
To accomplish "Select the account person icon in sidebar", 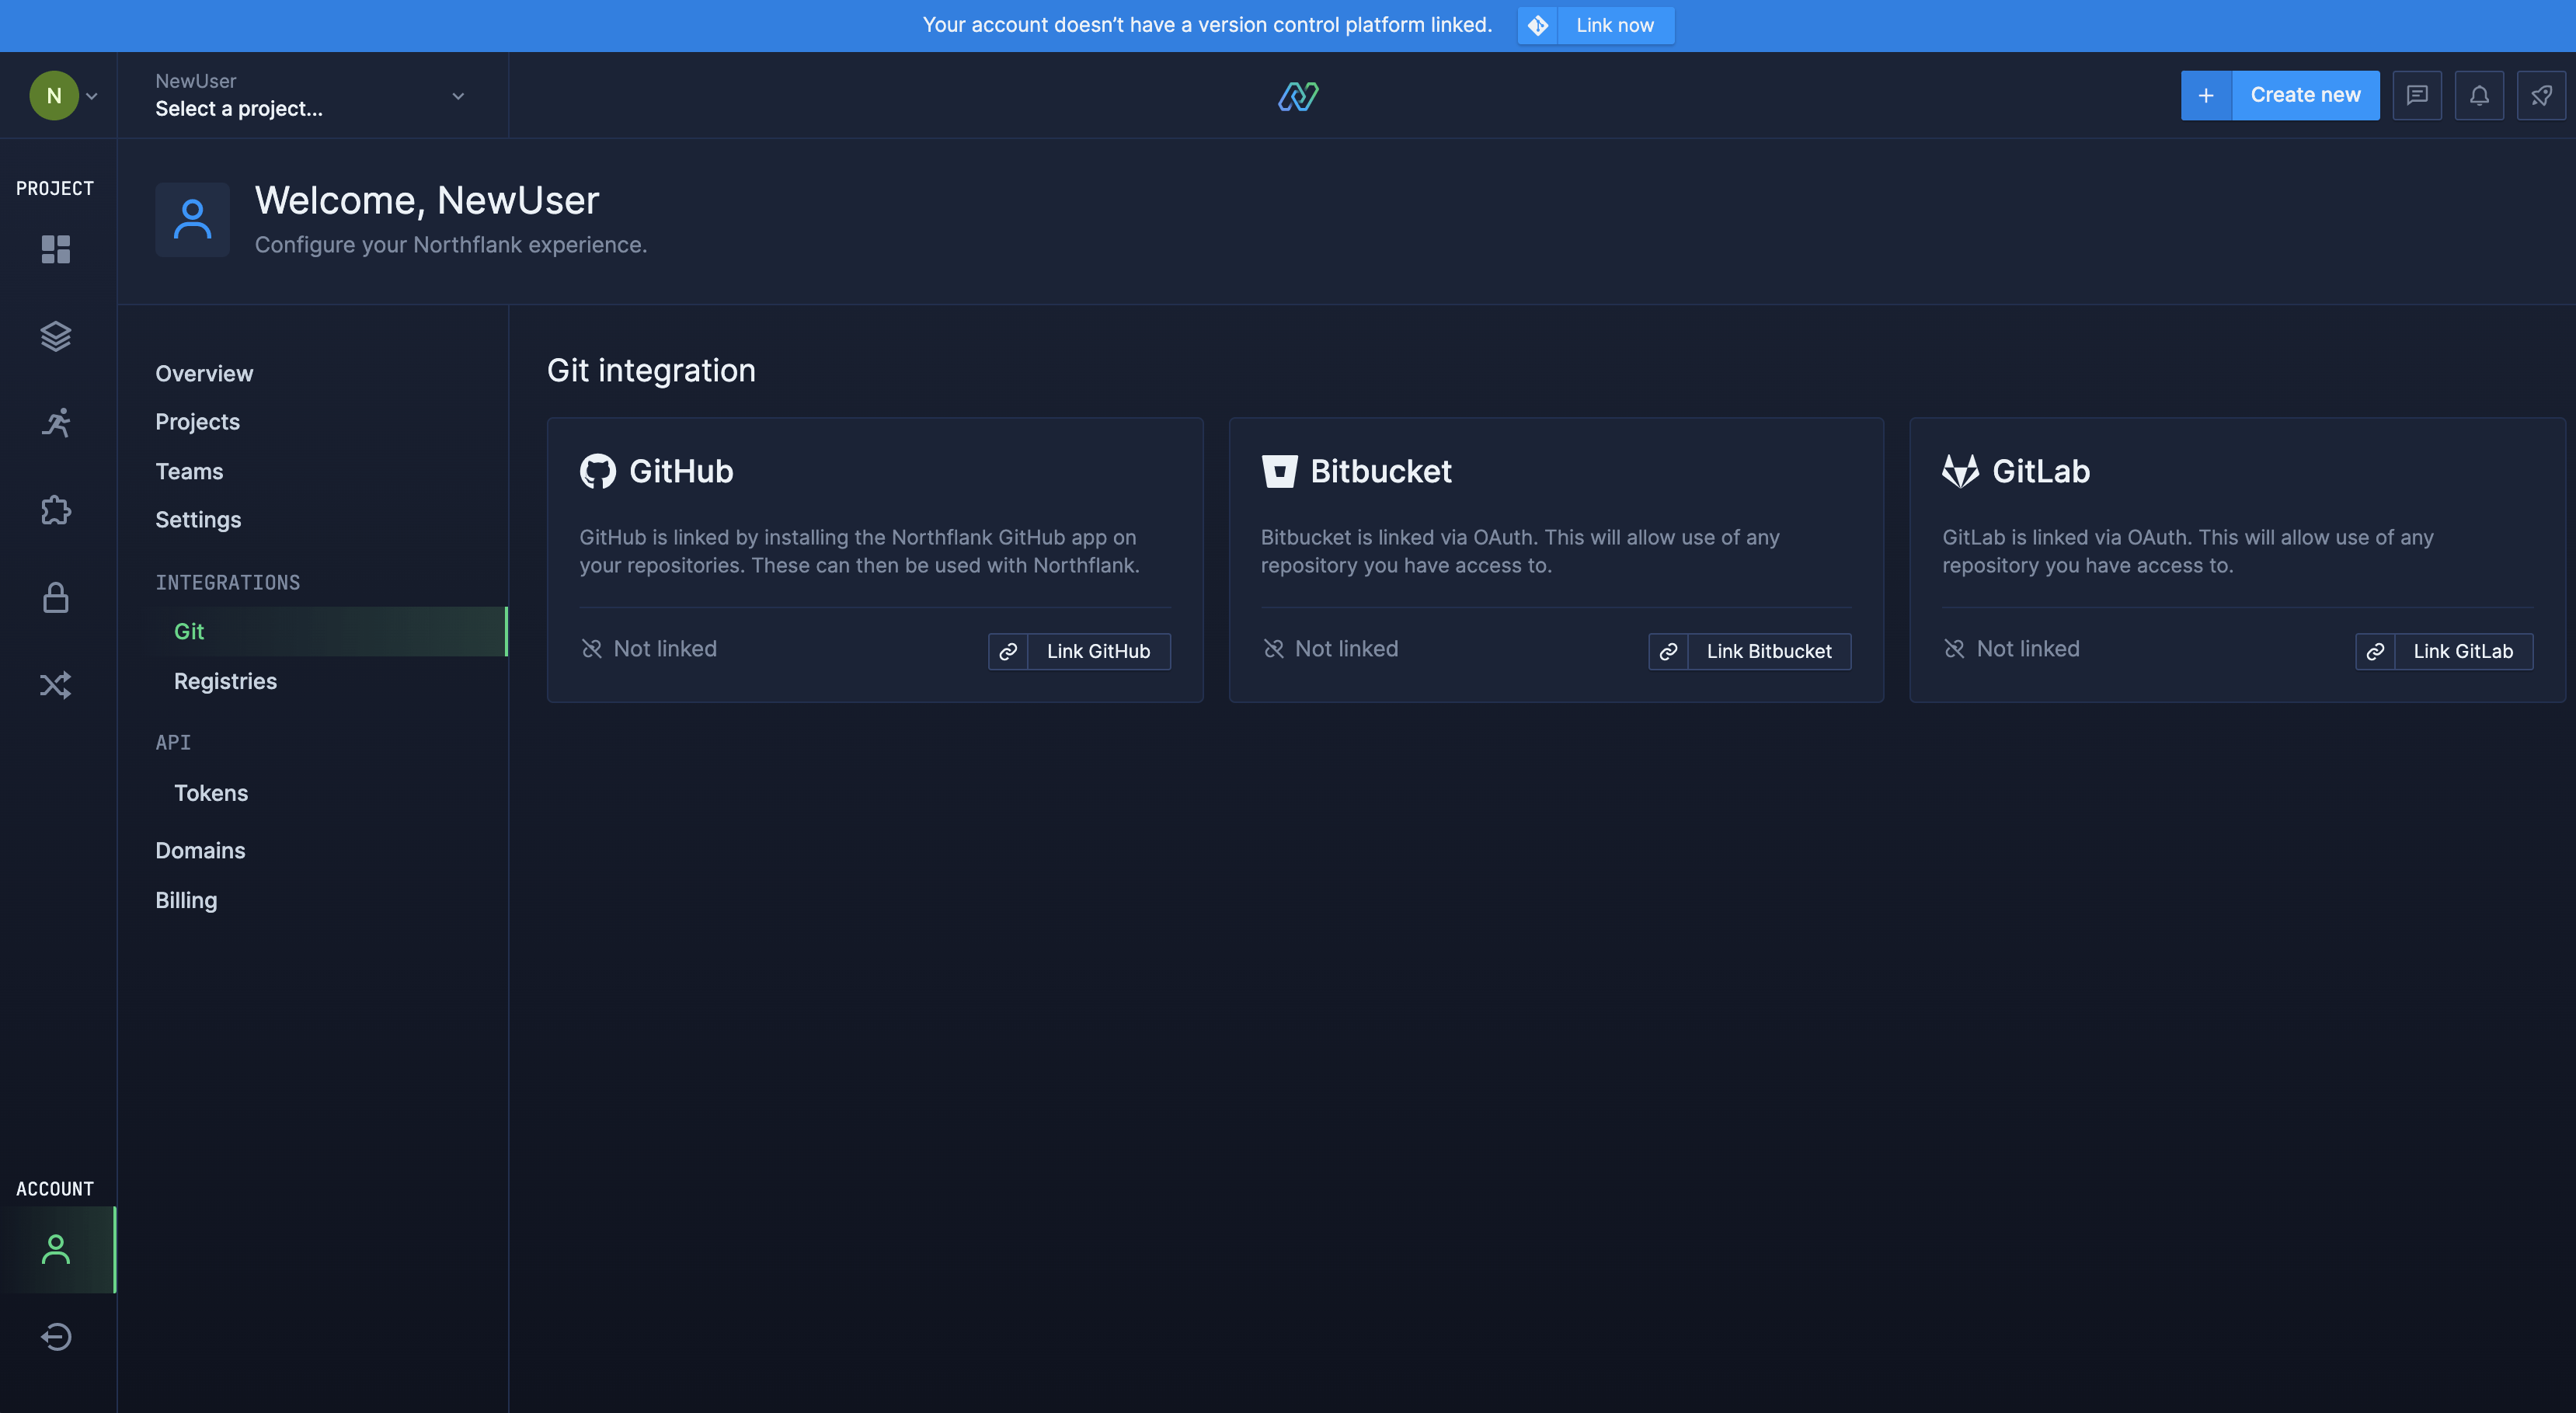I will (56, 1249).
